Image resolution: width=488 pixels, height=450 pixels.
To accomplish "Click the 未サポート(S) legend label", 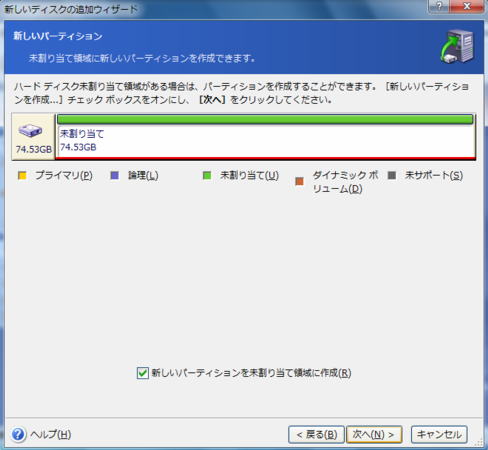I will (434, 175).
